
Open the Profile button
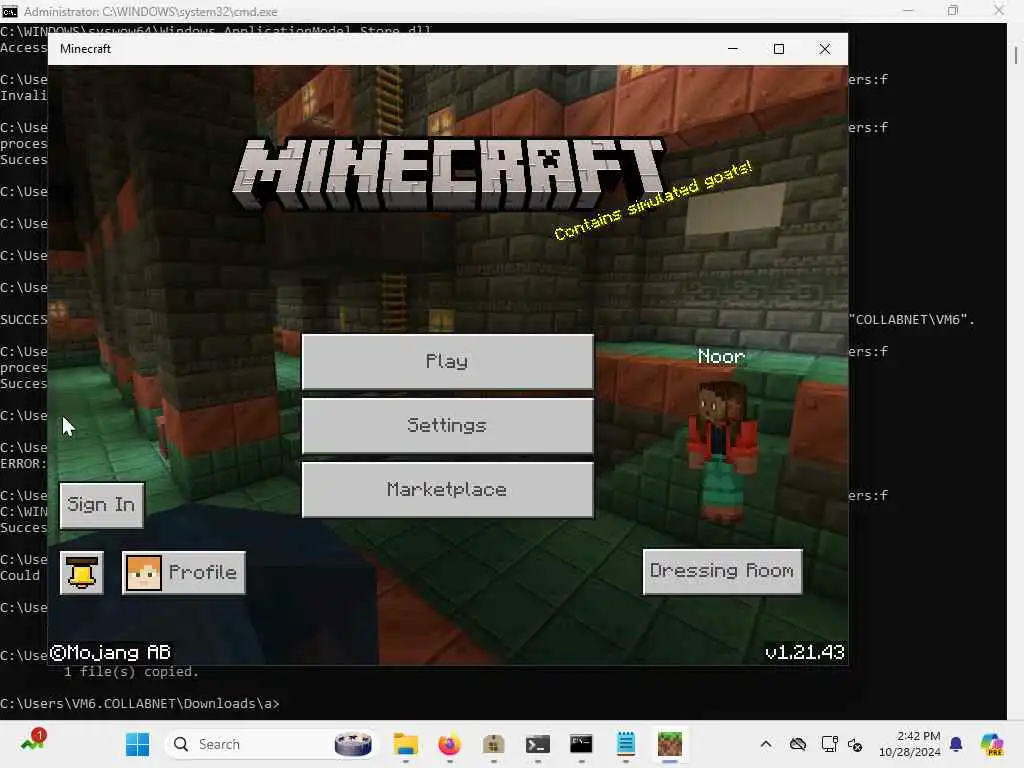tap(184, 573)
